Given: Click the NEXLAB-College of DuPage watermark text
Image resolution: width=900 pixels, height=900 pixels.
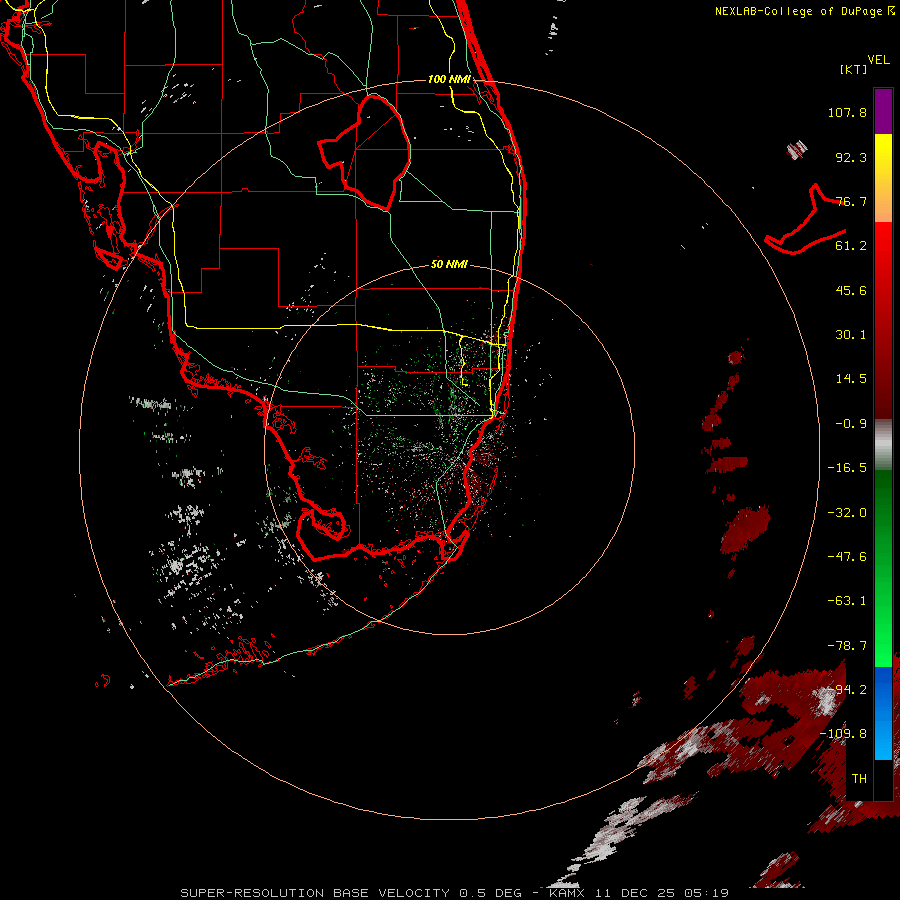Looking at the screenshot, I should point(805,11).
